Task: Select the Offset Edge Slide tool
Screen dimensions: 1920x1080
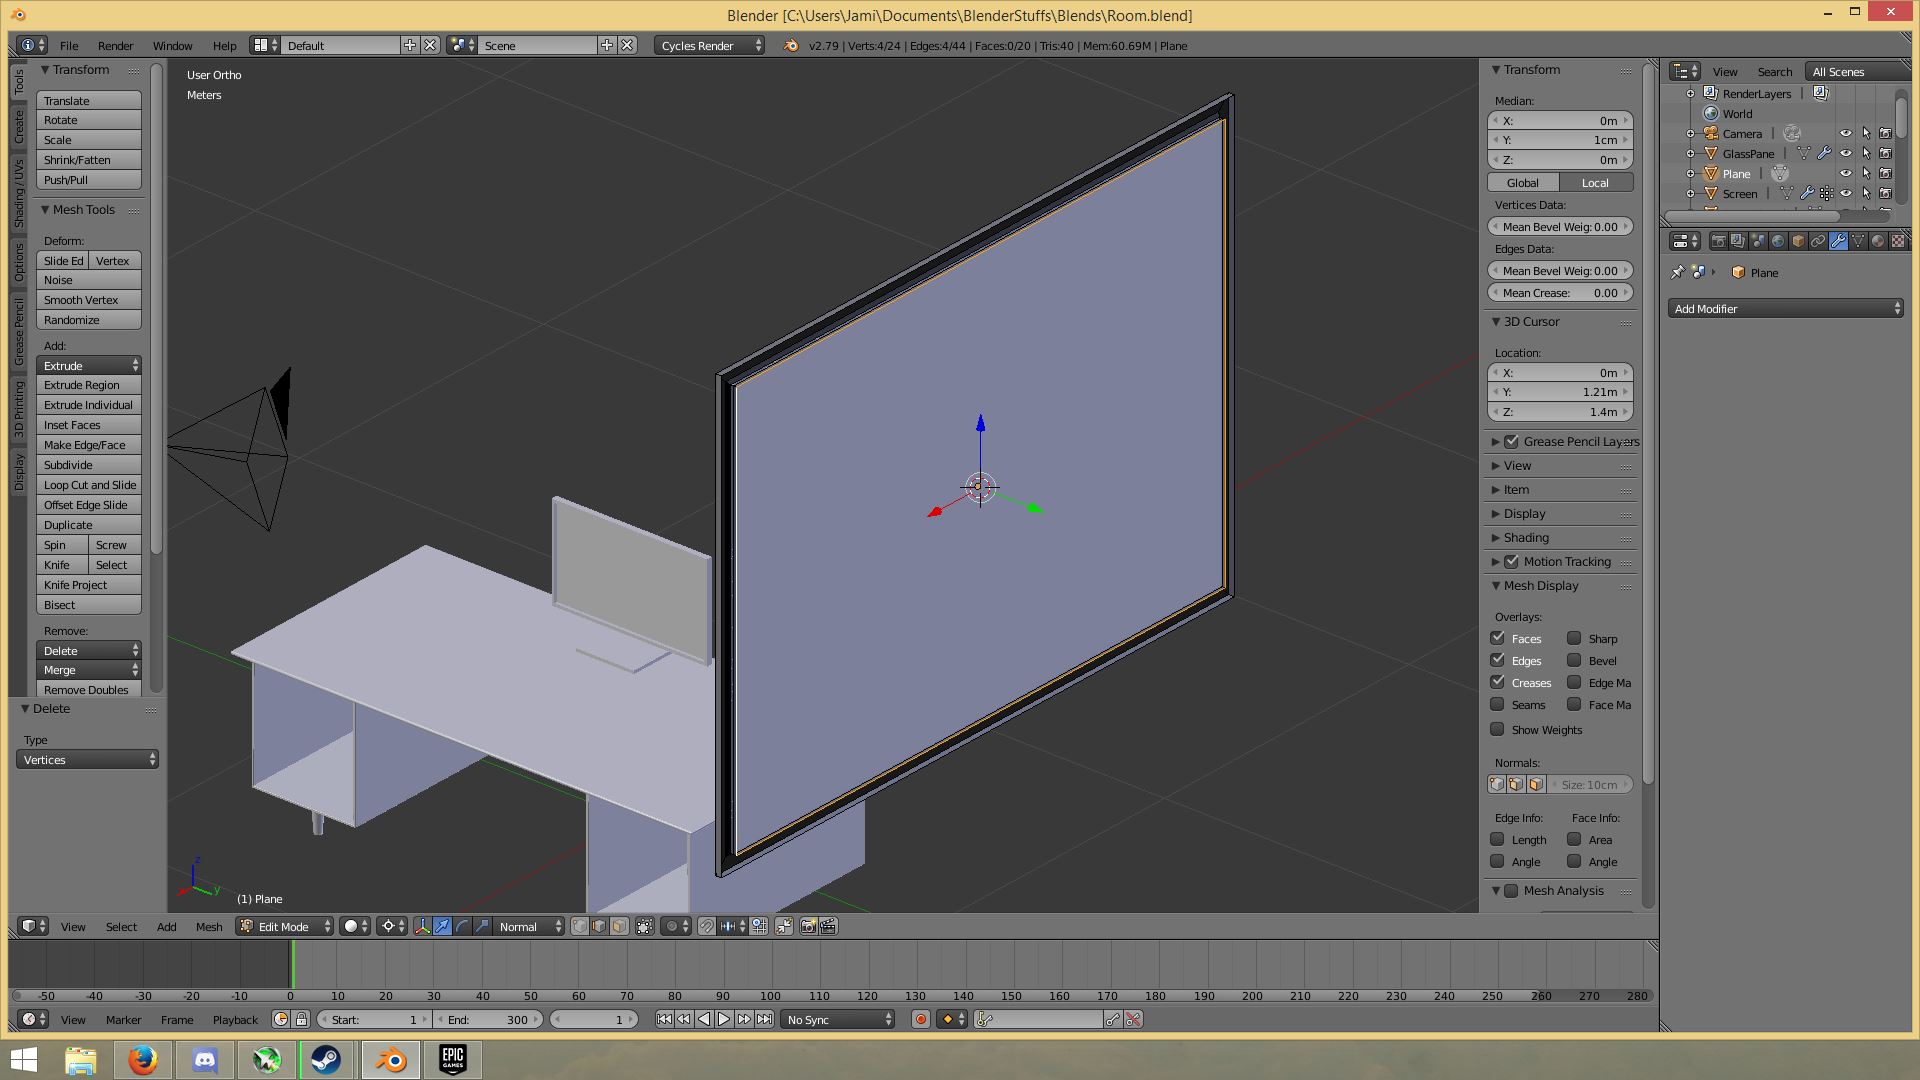Action: (x=88, y=504)
